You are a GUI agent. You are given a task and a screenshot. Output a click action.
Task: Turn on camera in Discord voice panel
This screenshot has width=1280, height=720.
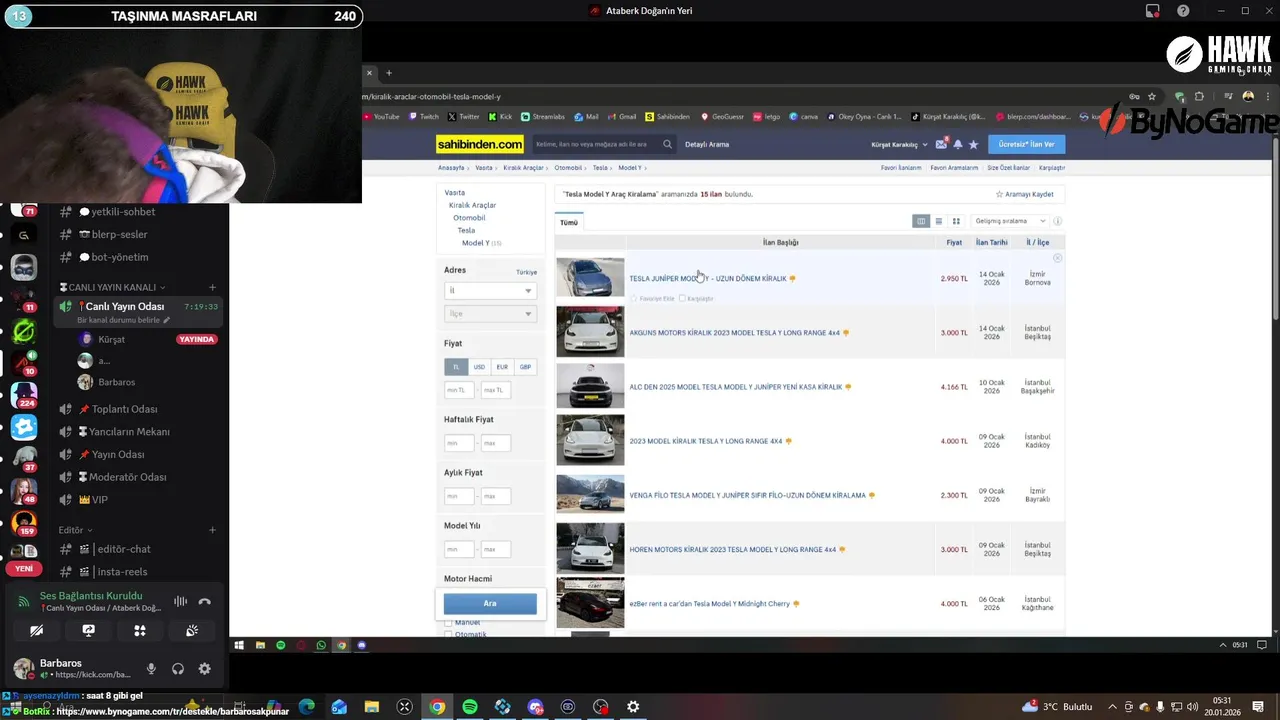[37, 631]
